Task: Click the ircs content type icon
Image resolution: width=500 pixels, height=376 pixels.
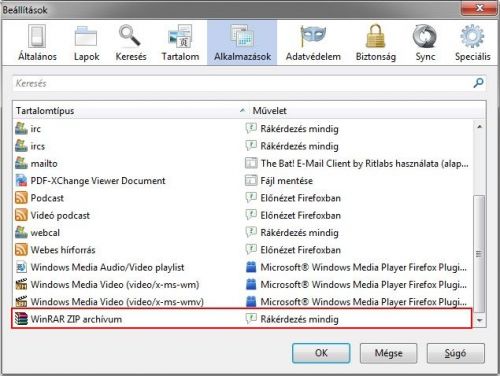Action: click(21, 146)
